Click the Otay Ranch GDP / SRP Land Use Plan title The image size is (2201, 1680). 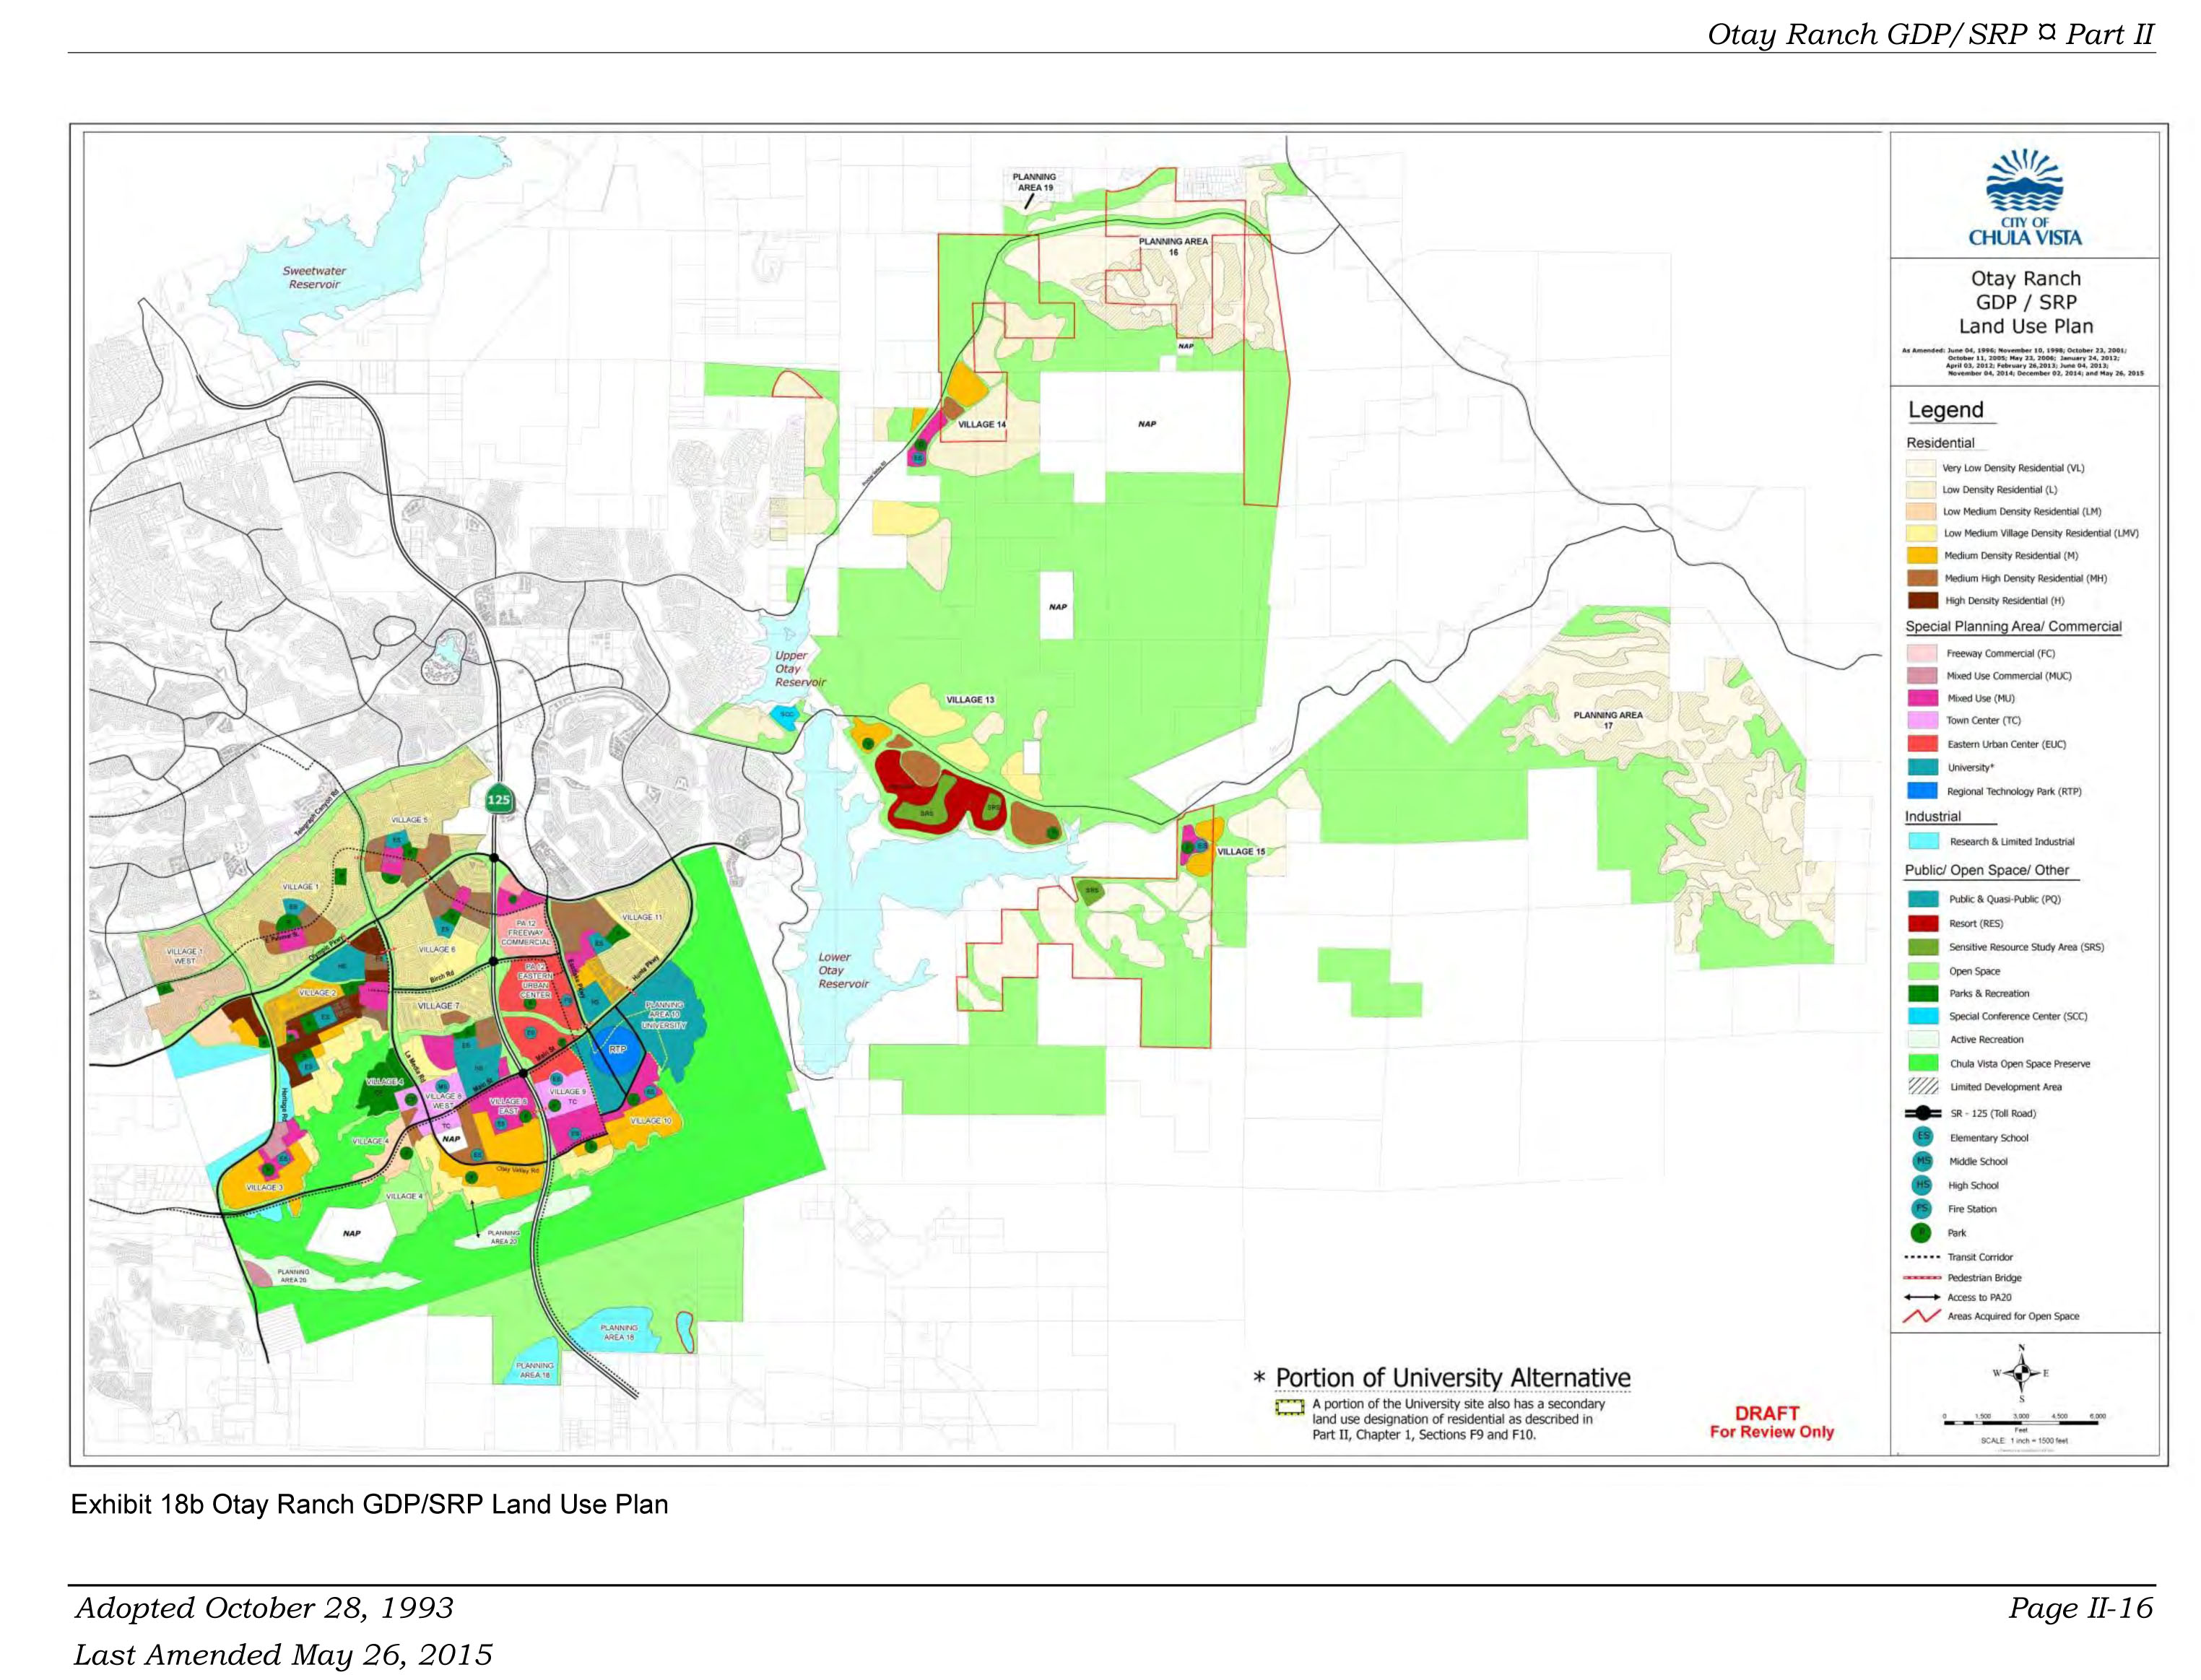pyautogui.click(x=2025, y=302)
